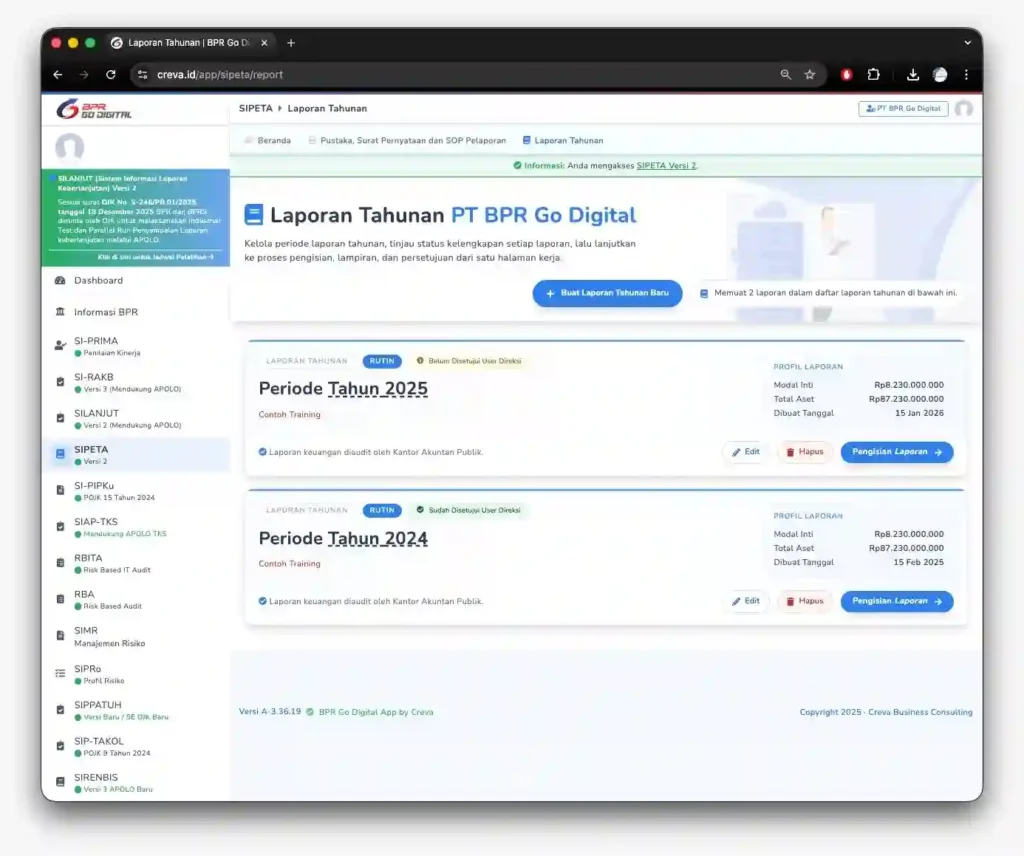Click the BPR Go Digital logo
The height and width of the screenshot is (856, 1024).
coord(95,109)
